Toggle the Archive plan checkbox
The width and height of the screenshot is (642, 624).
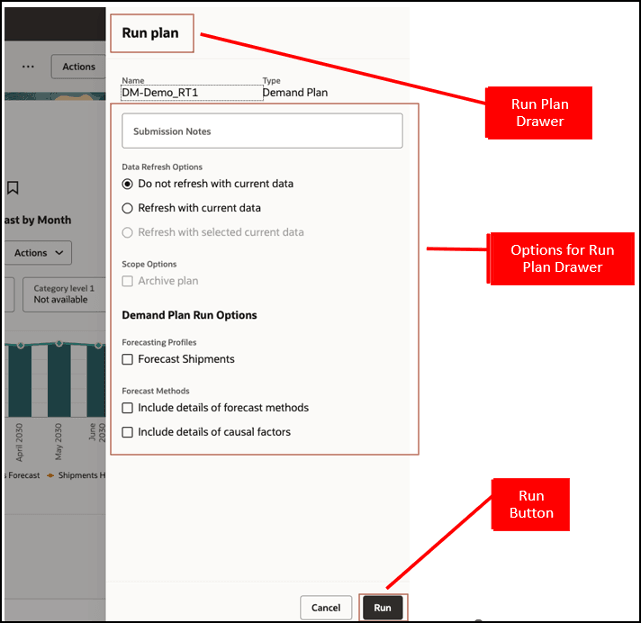127,281
